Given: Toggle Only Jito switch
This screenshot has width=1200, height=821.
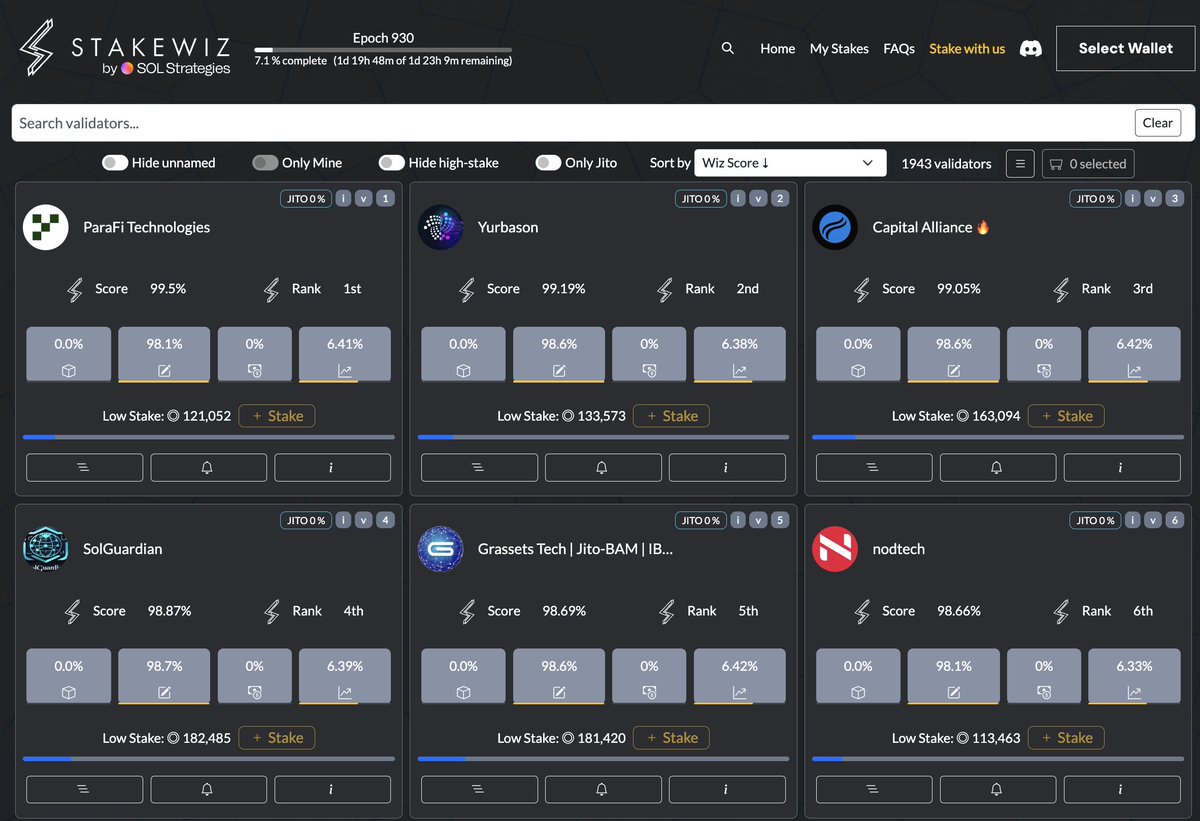Looking at the screenshot, I should click(x=548, y=163).
